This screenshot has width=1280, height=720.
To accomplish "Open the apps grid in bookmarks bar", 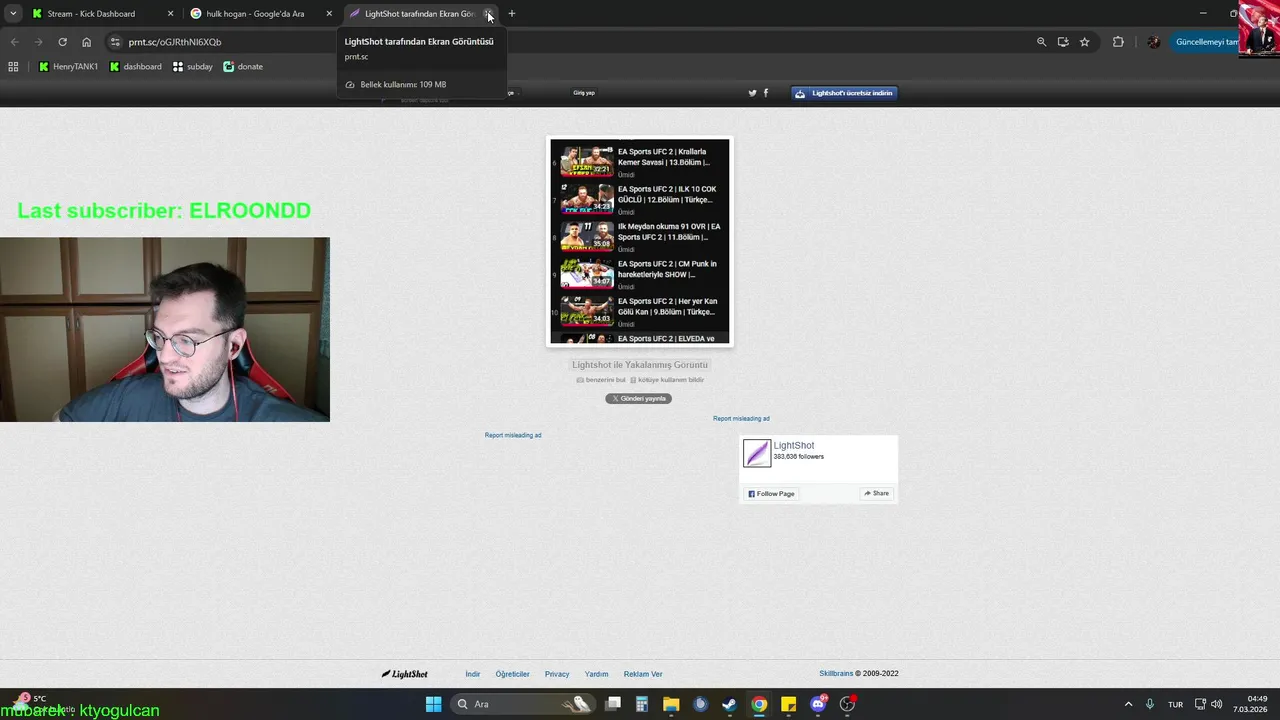I will [x=13, y=67].
